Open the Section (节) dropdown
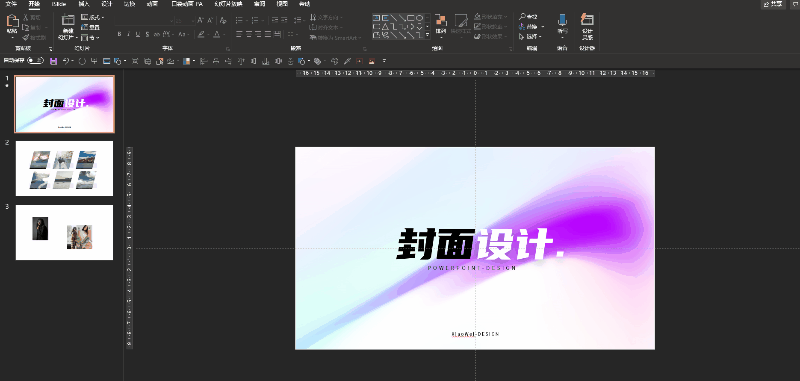Viewport: 800px width, 381px height. pyautogui.click(x=90, y=38)
